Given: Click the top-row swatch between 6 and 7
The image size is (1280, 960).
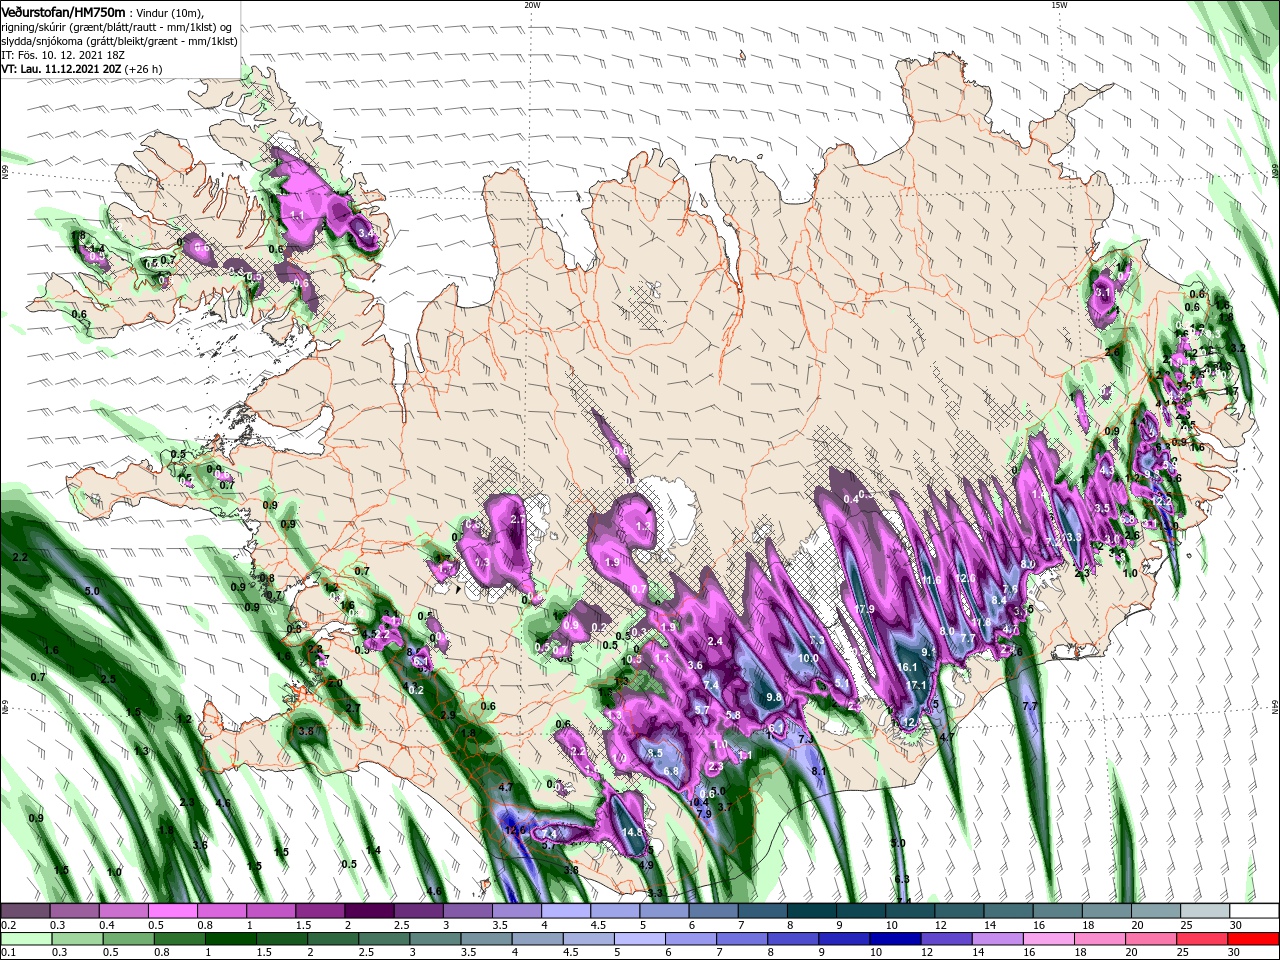Looking at the screenshot, I should coord(713,910).
